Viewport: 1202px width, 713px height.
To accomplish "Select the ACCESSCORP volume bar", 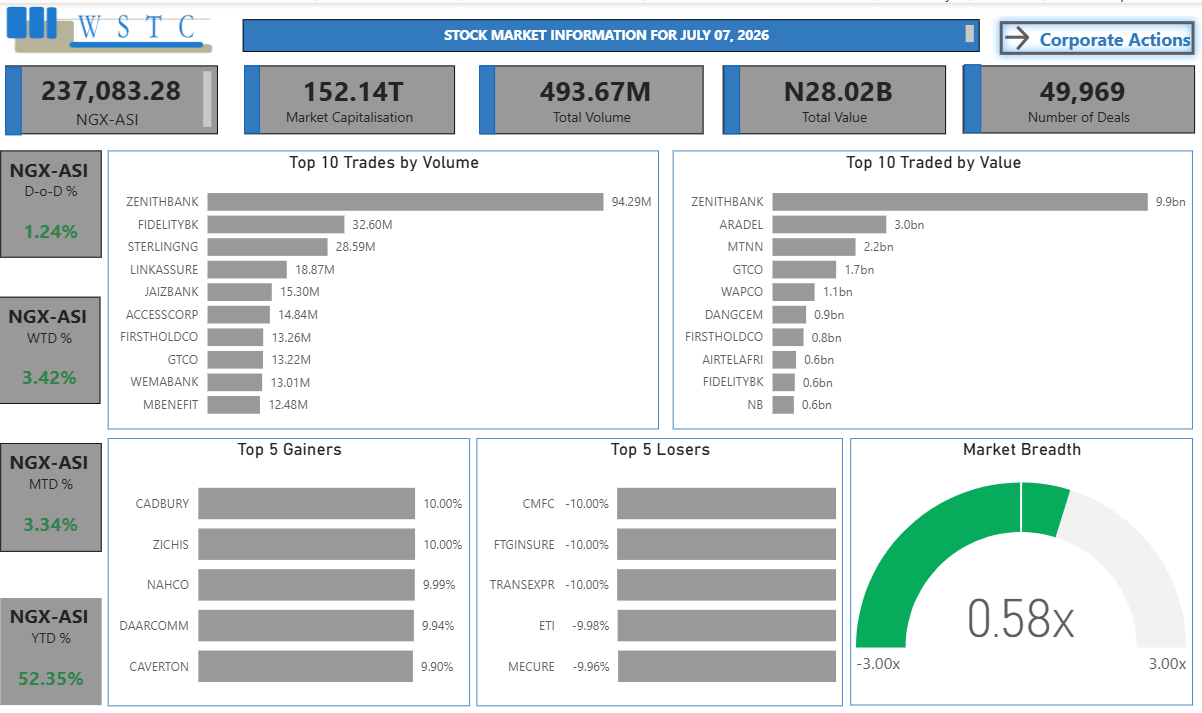I will tap(238, 314).
